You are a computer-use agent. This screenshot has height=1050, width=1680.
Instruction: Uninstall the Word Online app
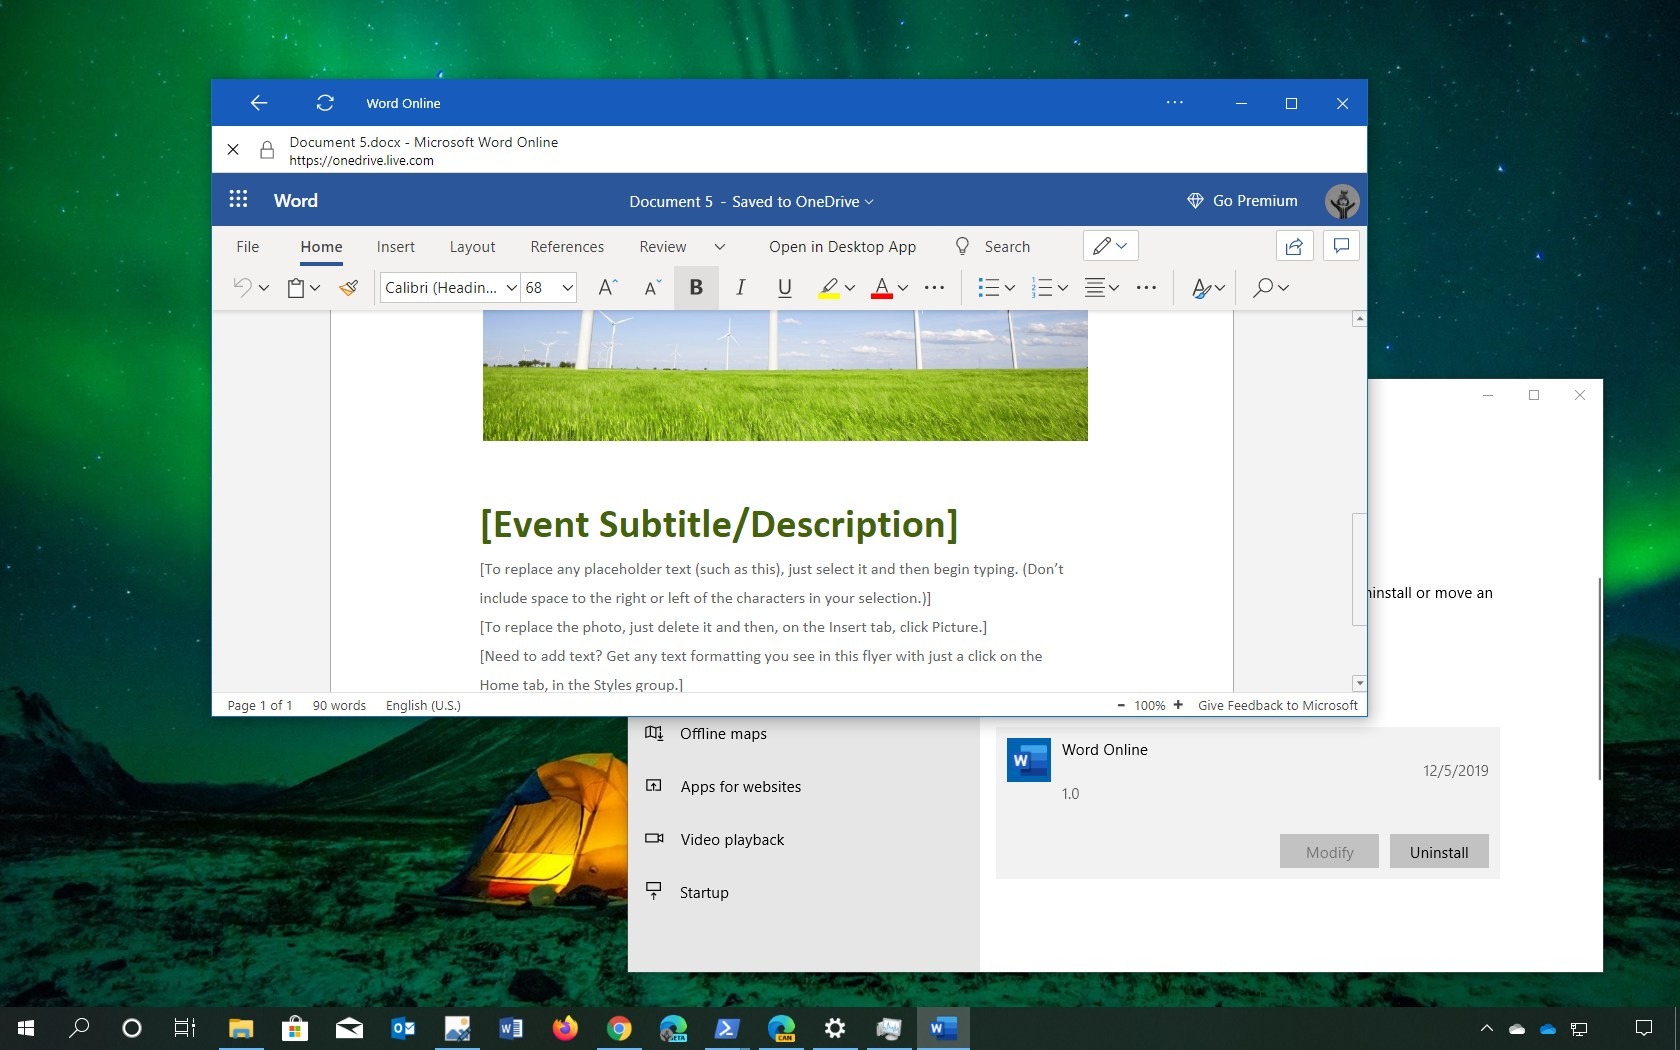click(1438, 852)
